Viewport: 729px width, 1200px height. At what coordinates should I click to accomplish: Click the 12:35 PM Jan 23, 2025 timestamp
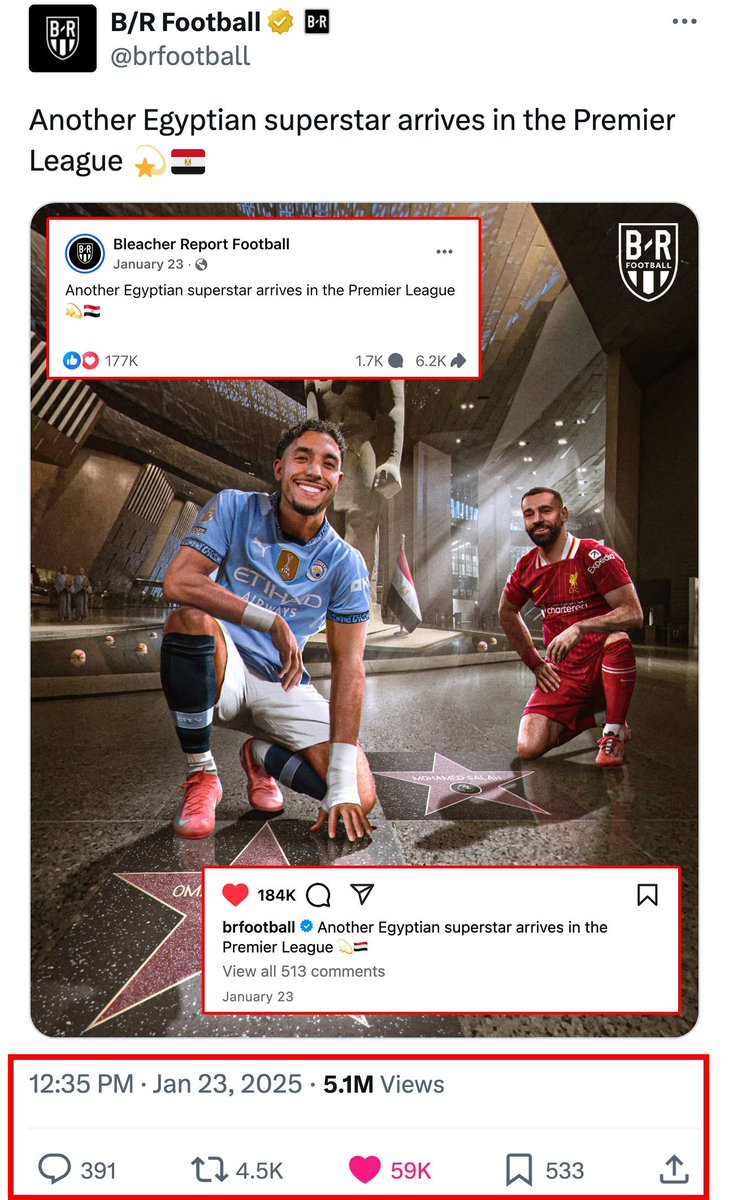click(x=165, y=1084)
